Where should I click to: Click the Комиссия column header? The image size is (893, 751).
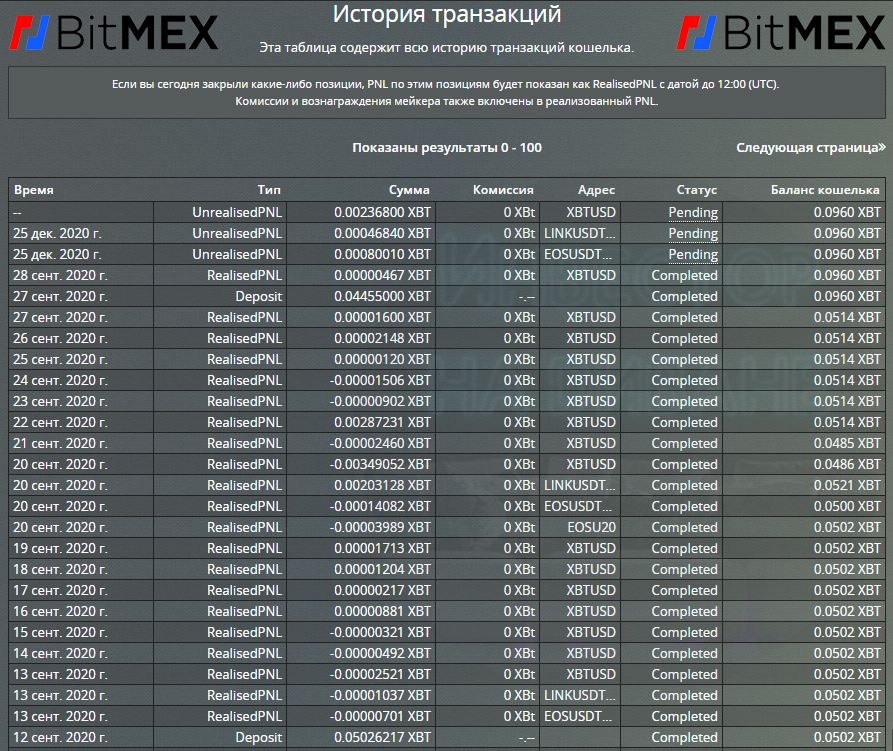click(x=503, y=190)
